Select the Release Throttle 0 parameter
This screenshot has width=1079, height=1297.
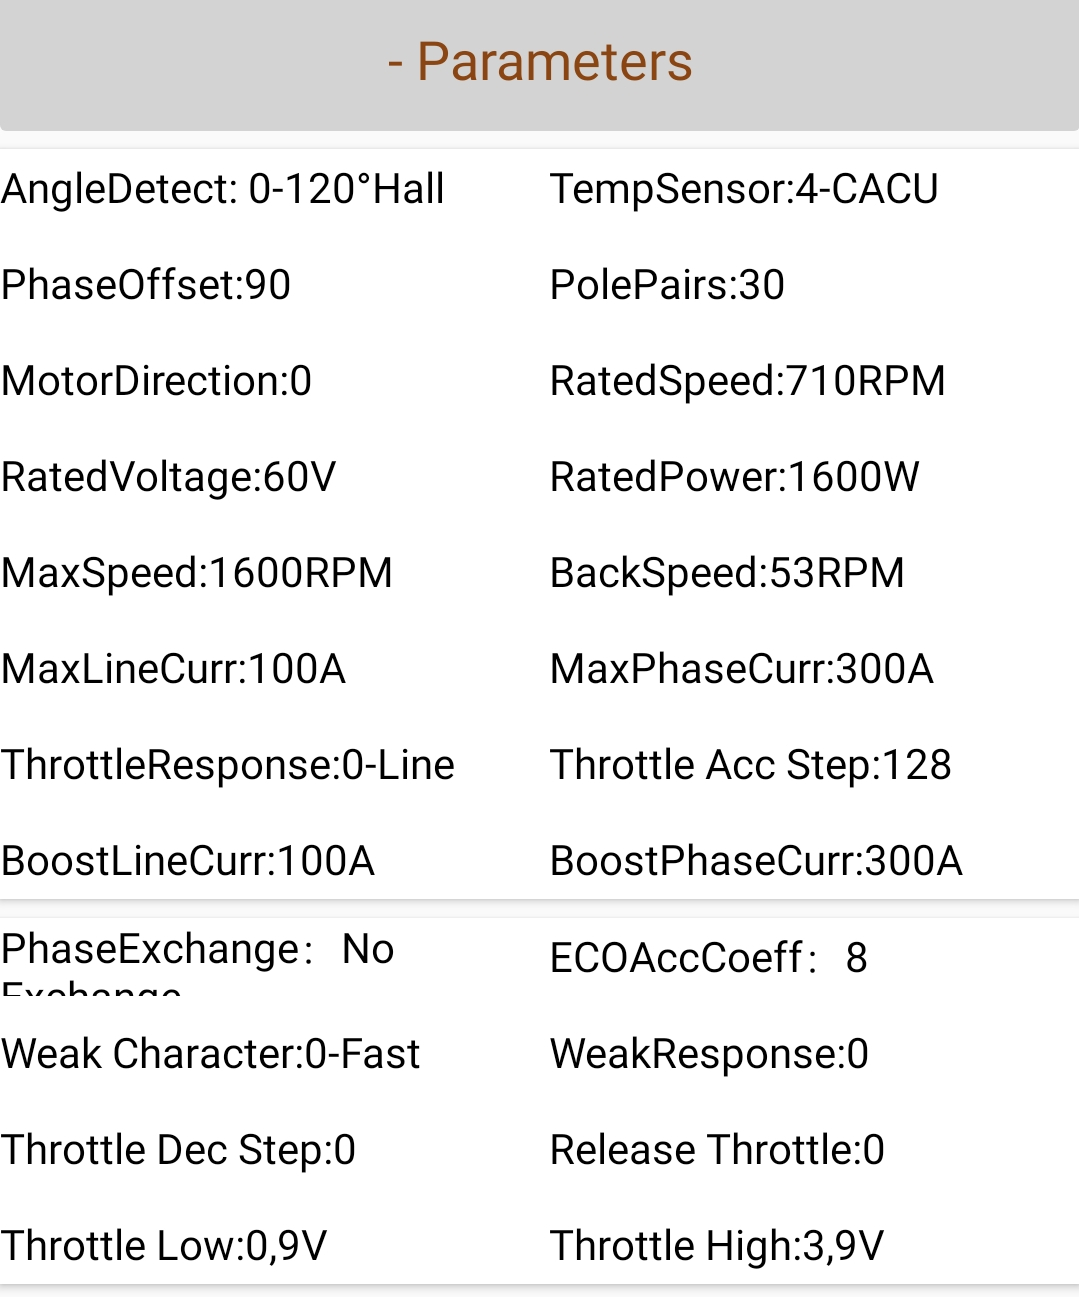[717, 1150]
